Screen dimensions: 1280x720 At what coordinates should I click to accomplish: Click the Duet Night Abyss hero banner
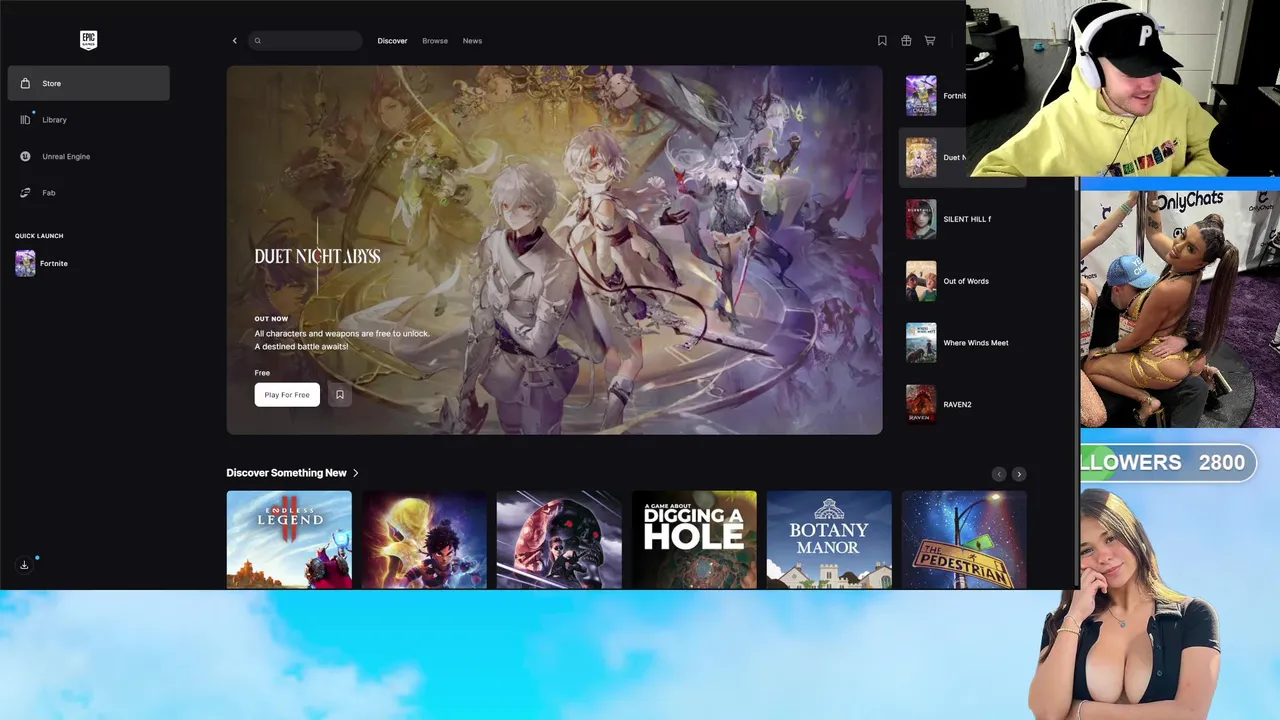(x=554, y=250)
